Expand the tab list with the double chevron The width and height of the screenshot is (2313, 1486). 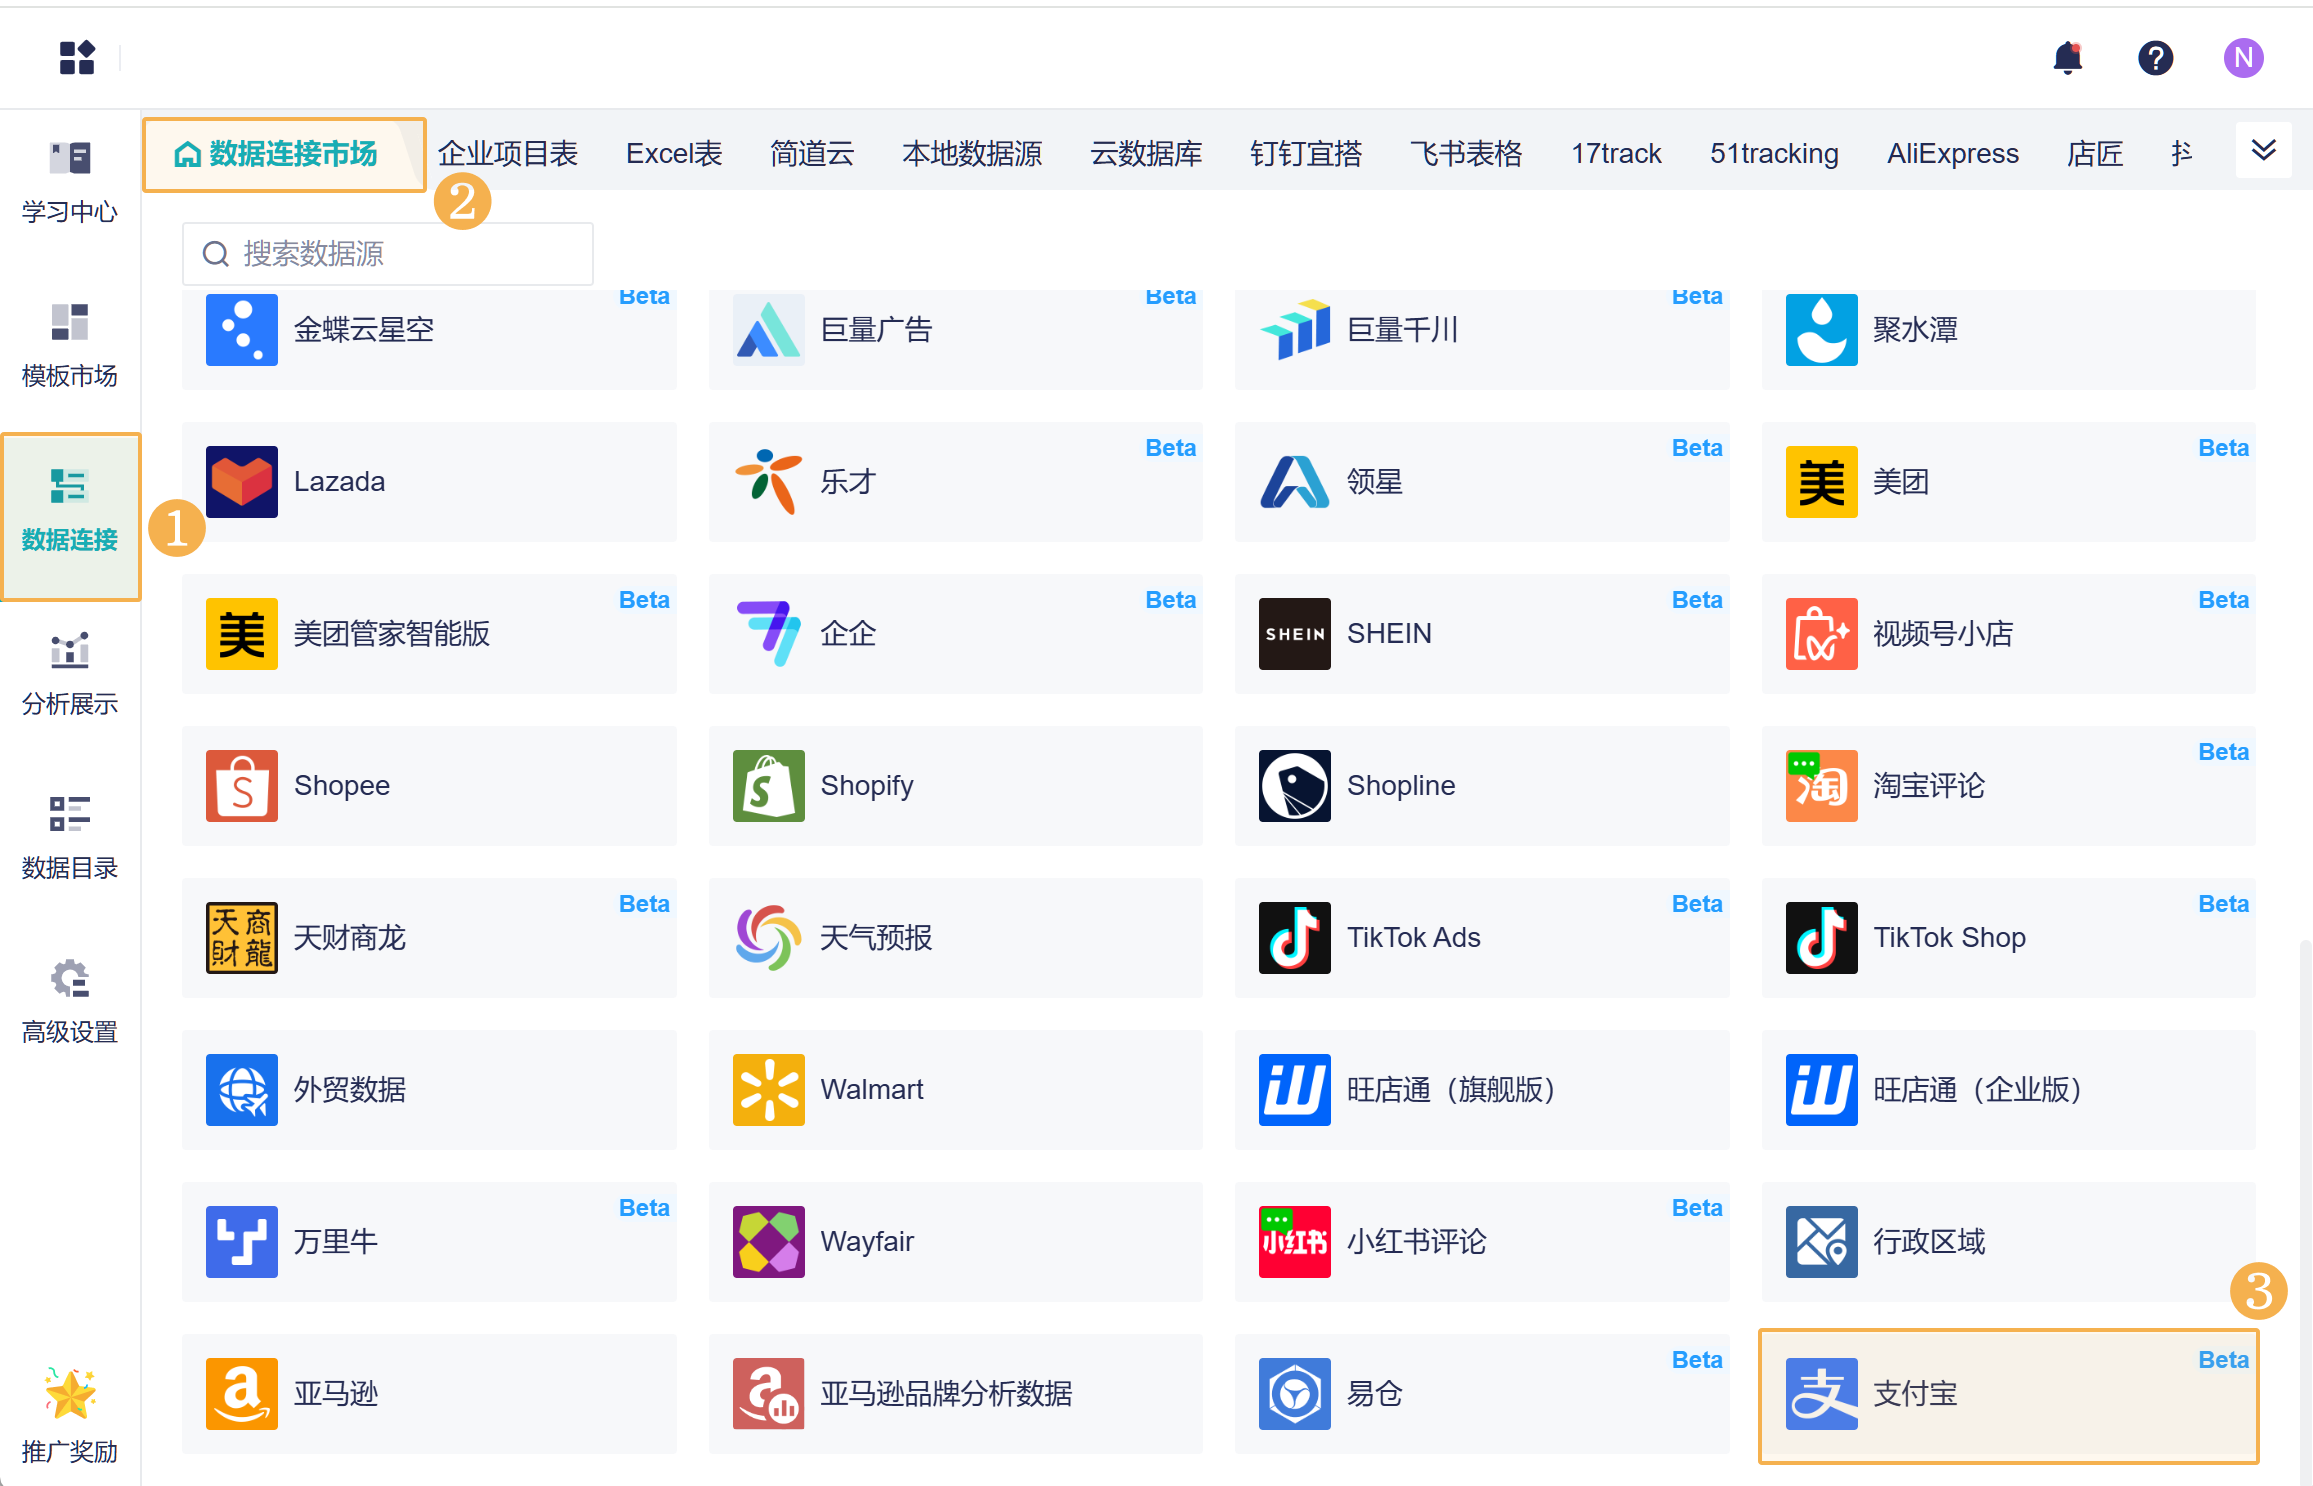point(2263,151)
